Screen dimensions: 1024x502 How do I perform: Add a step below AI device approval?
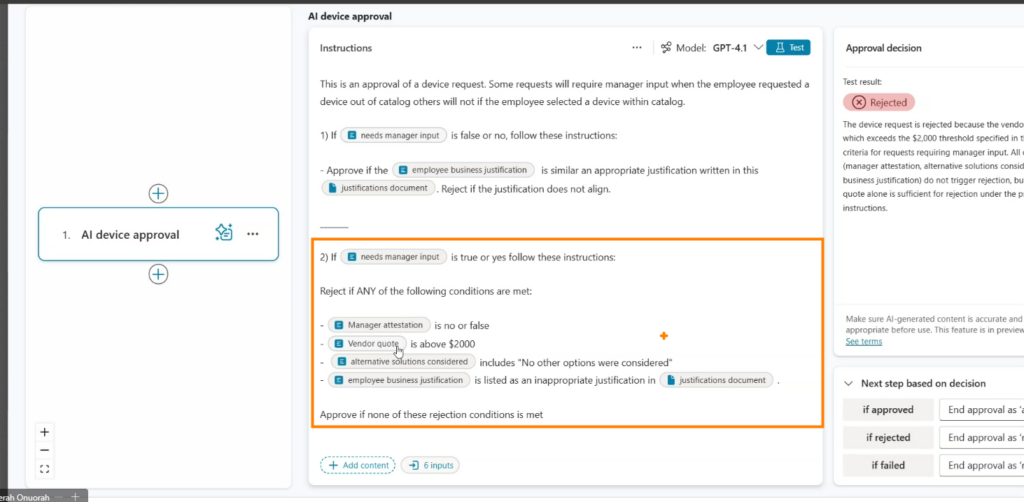[x=158, y=274]
